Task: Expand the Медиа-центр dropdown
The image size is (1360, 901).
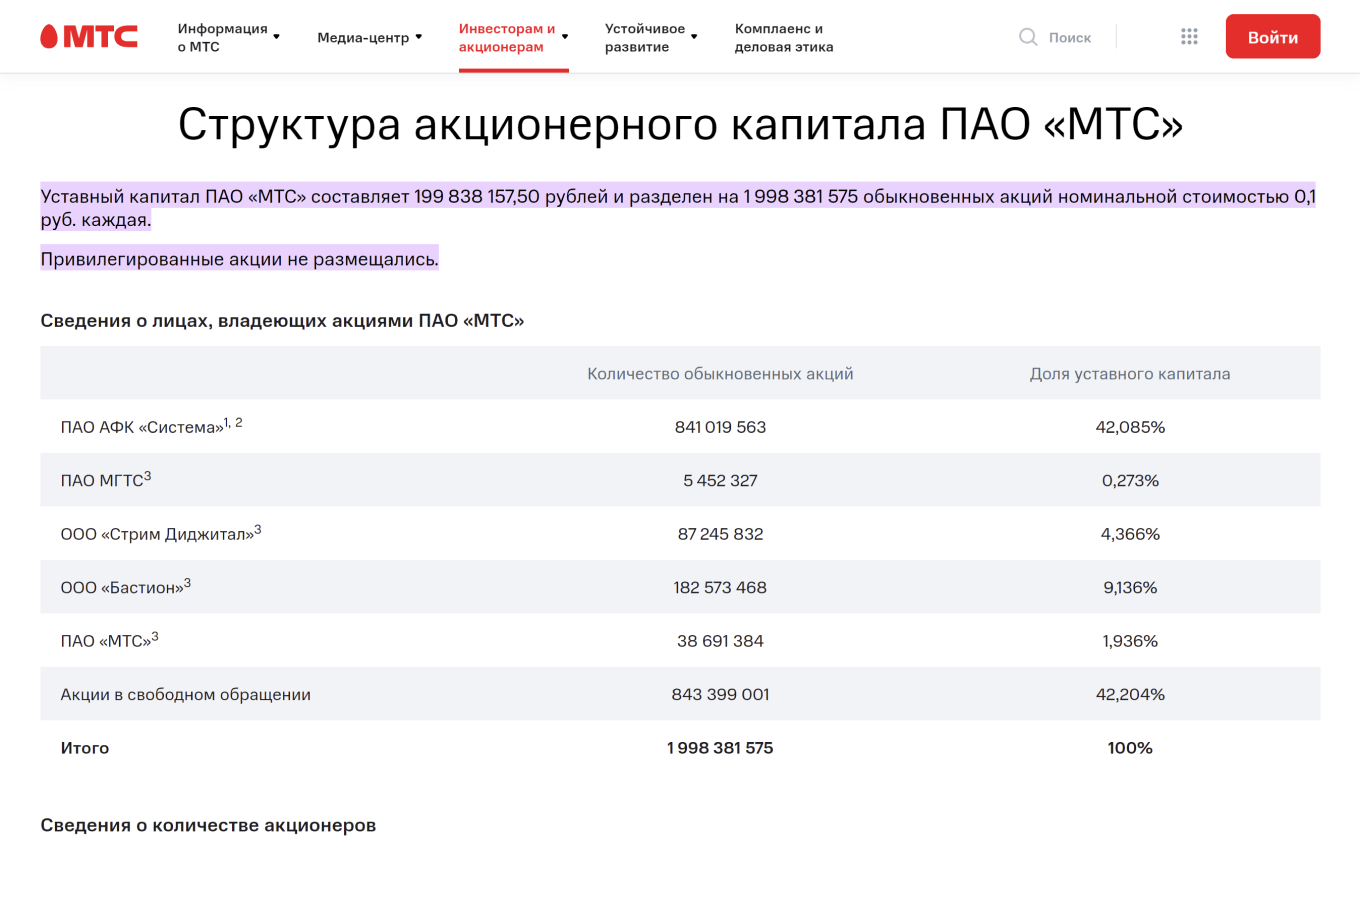Action: point(419,36)
